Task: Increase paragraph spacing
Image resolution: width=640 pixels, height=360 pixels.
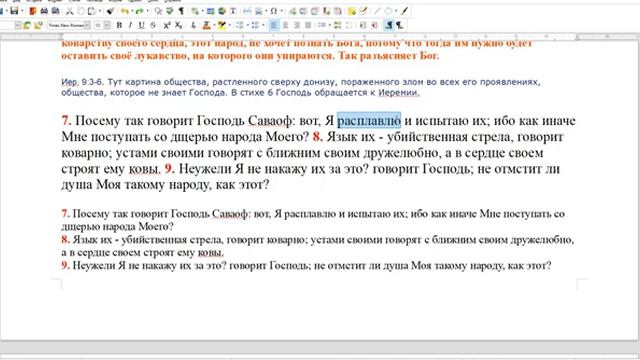Action: [338, 25]
